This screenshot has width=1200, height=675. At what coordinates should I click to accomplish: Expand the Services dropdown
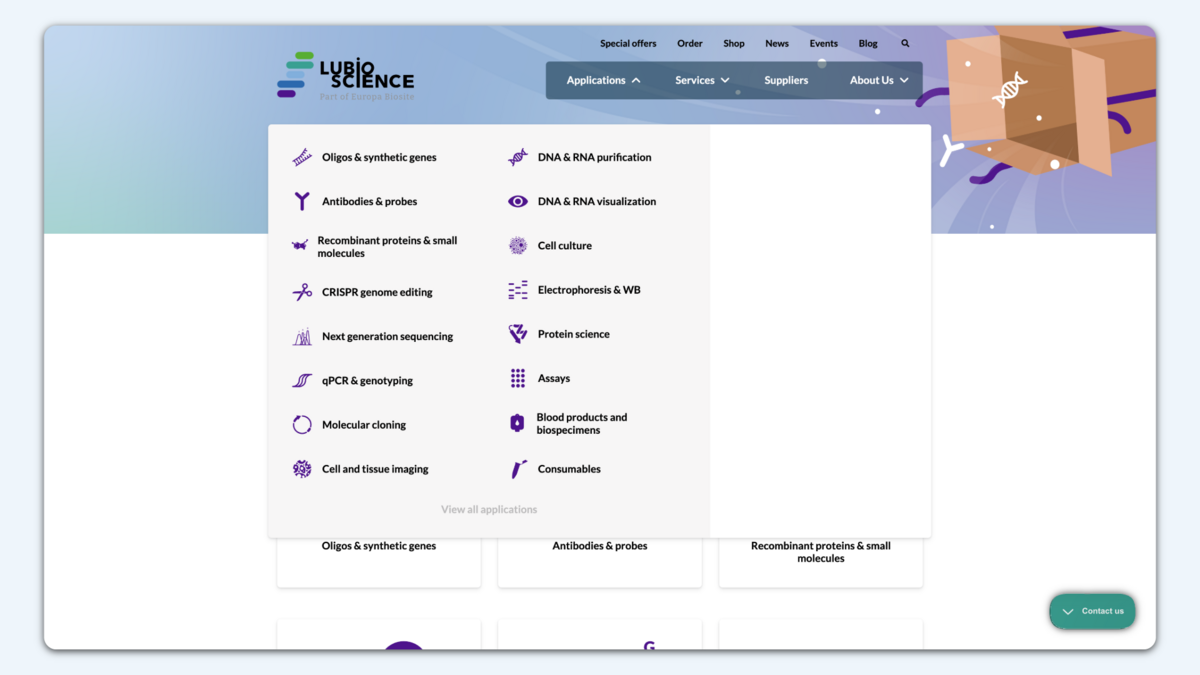click(x=701, y=80)
